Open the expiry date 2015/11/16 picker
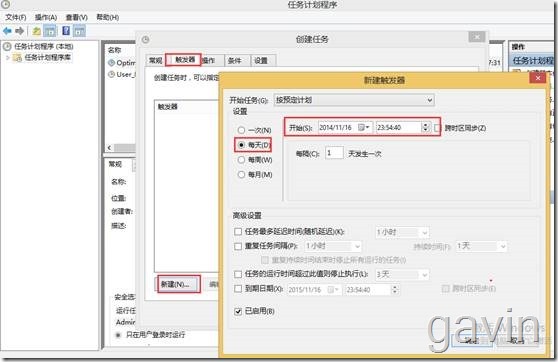 pyautogui.click(x=334, y=290)
